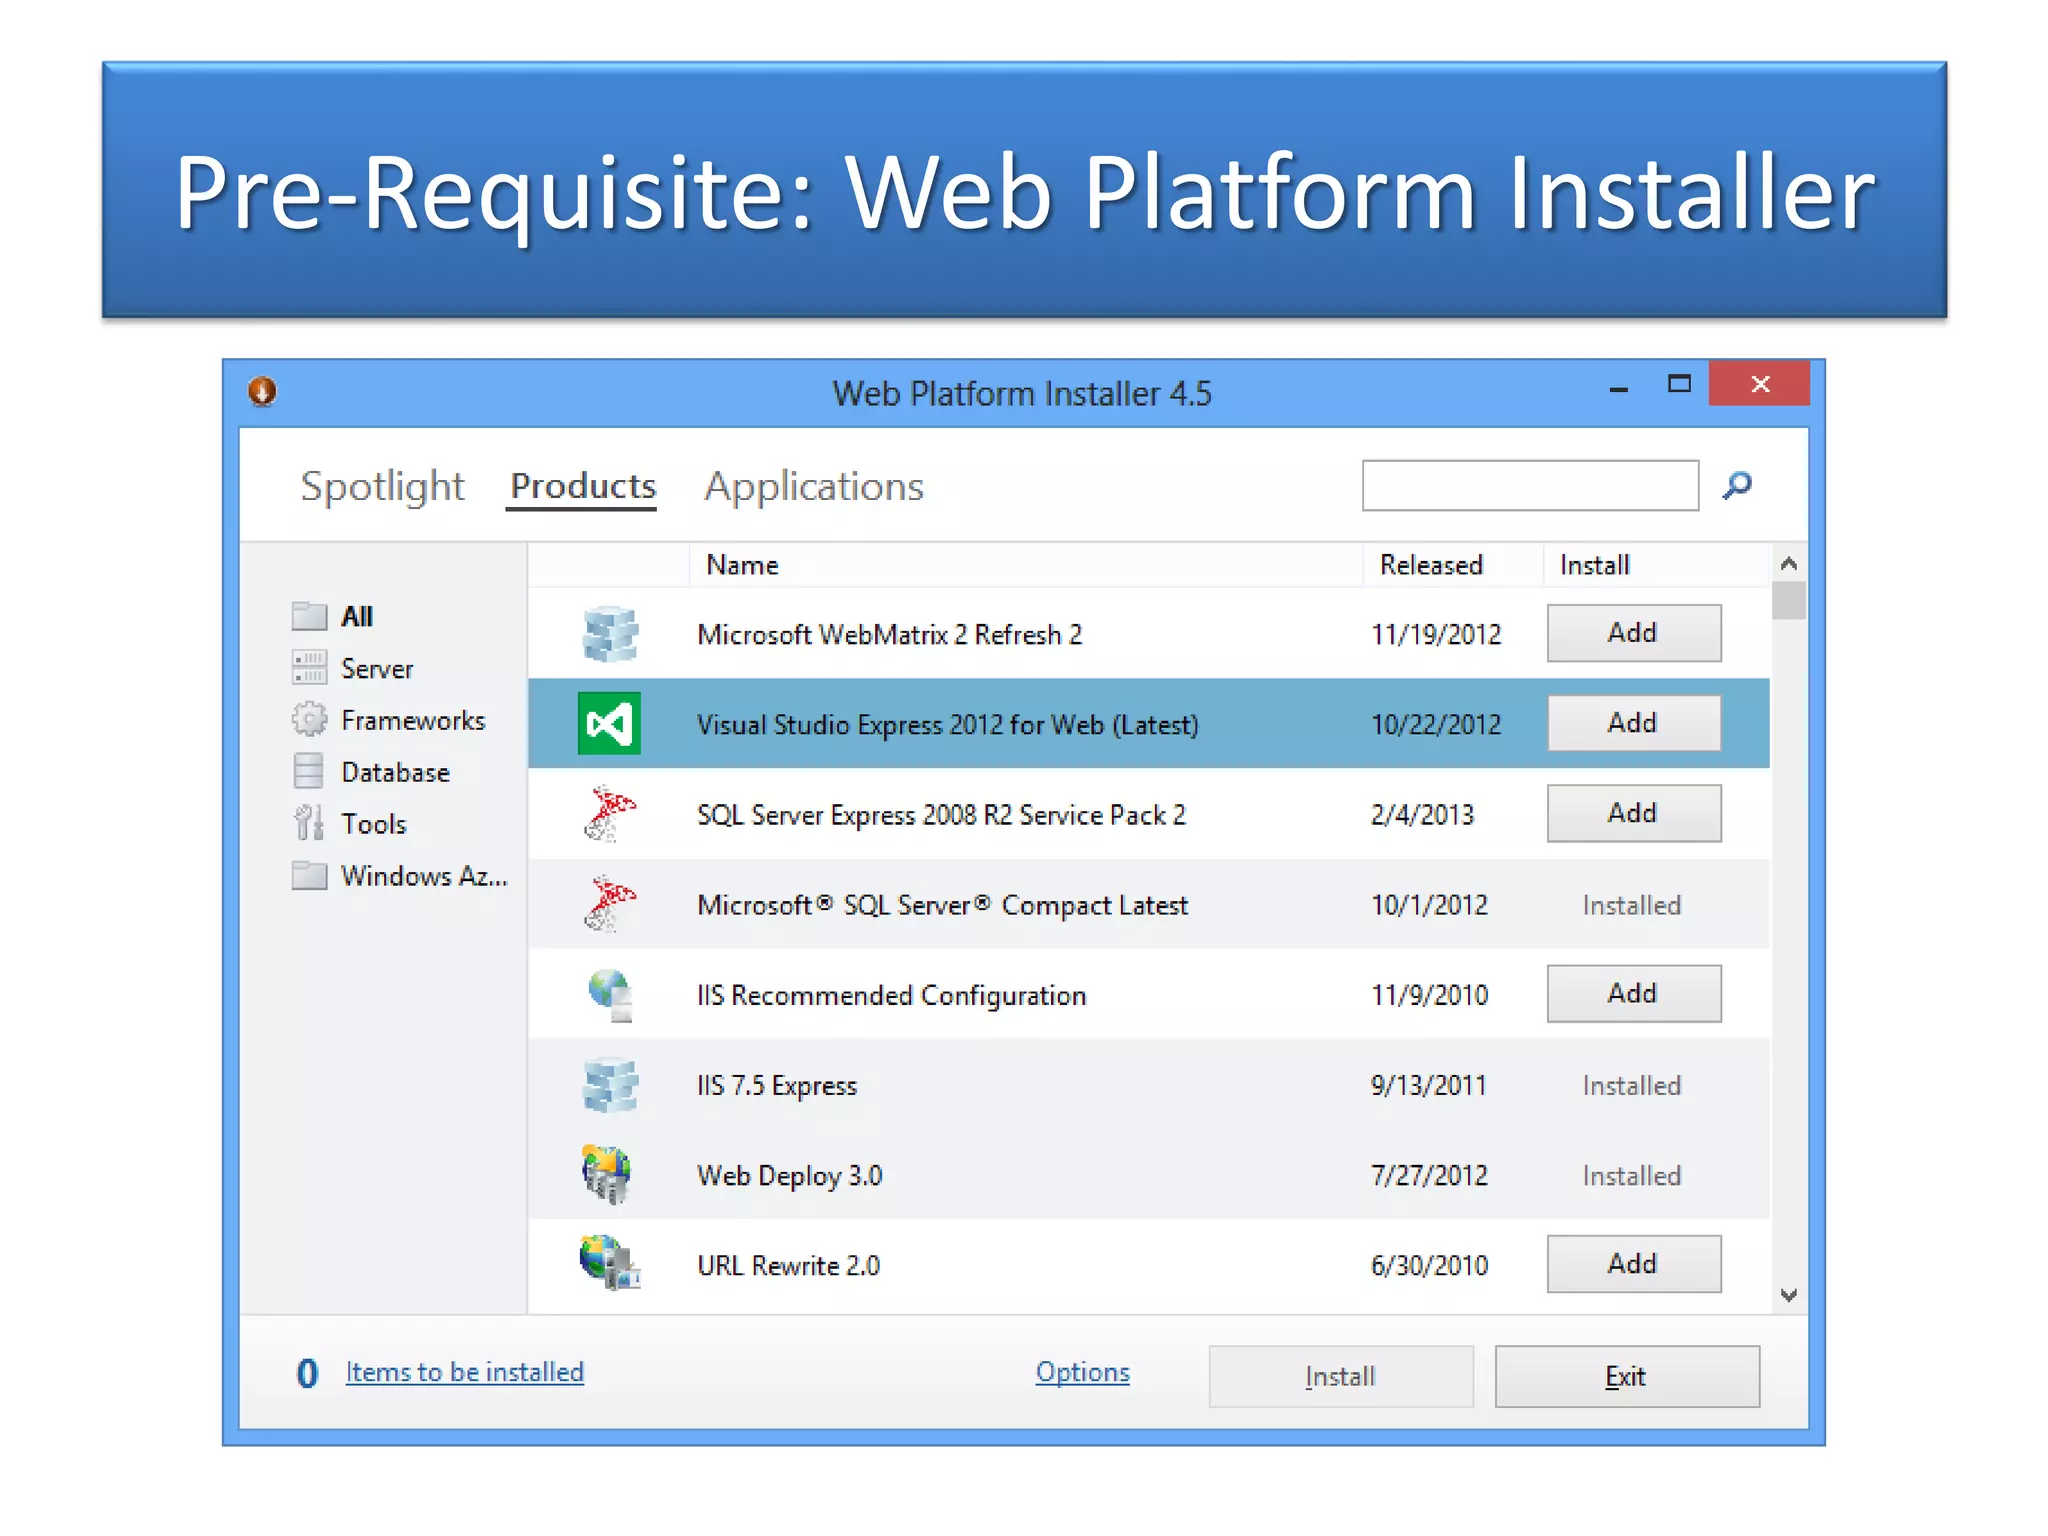Click the IIS 7.5 Express product icon

(x=610, y=1085)
